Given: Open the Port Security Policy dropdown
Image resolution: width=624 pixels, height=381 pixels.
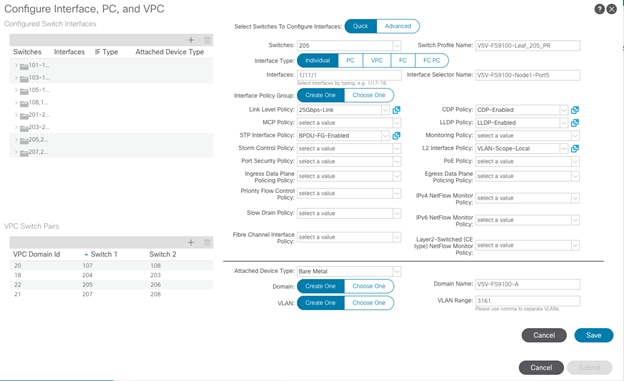Looking at the screenshot, I should (x=397, y=161).
